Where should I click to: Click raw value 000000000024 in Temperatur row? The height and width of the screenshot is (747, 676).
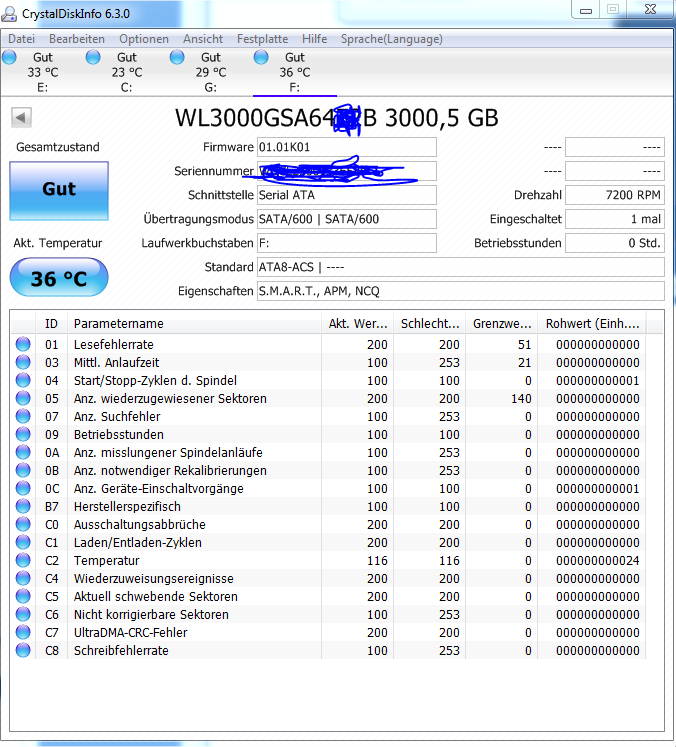(597, 561)
